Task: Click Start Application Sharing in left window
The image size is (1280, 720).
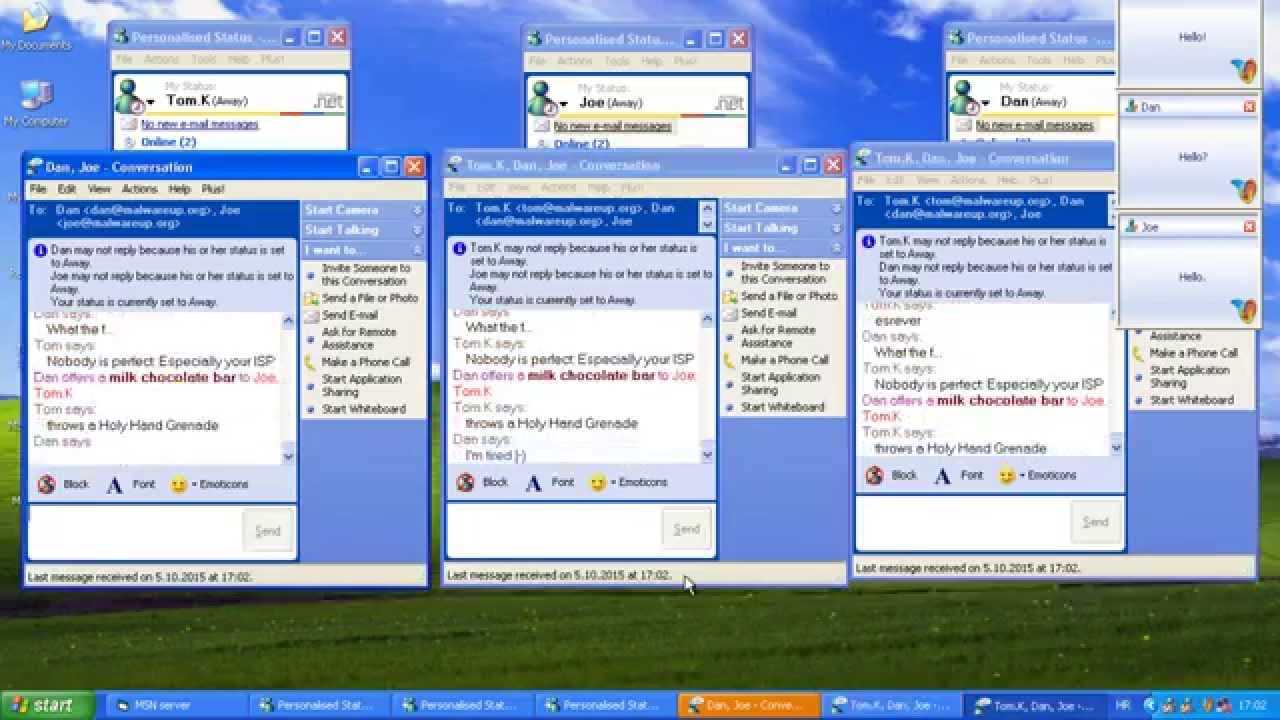Action: [x=361, y=385]
